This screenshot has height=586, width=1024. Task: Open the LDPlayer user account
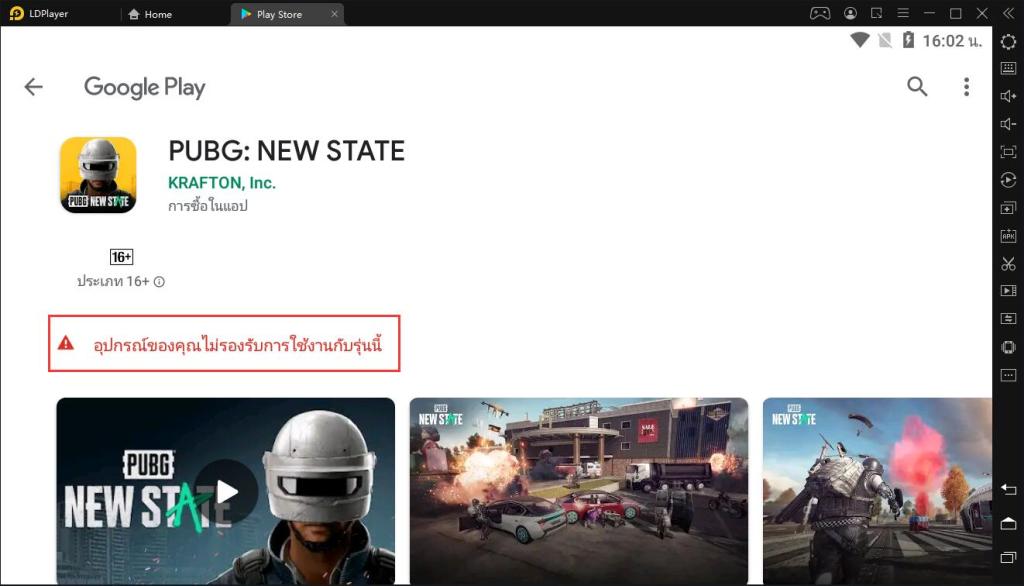point(850,13)
